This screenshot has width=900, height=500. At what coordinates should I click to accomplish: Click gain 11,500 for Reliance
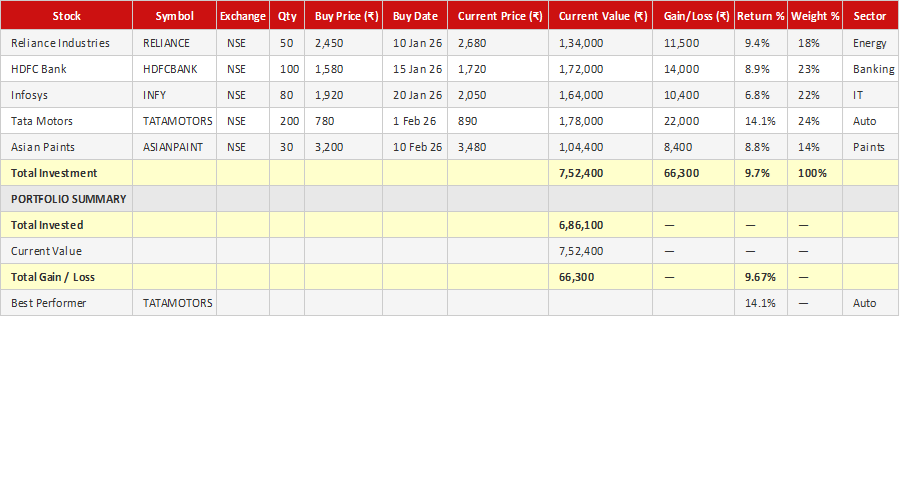pos(693,43)
